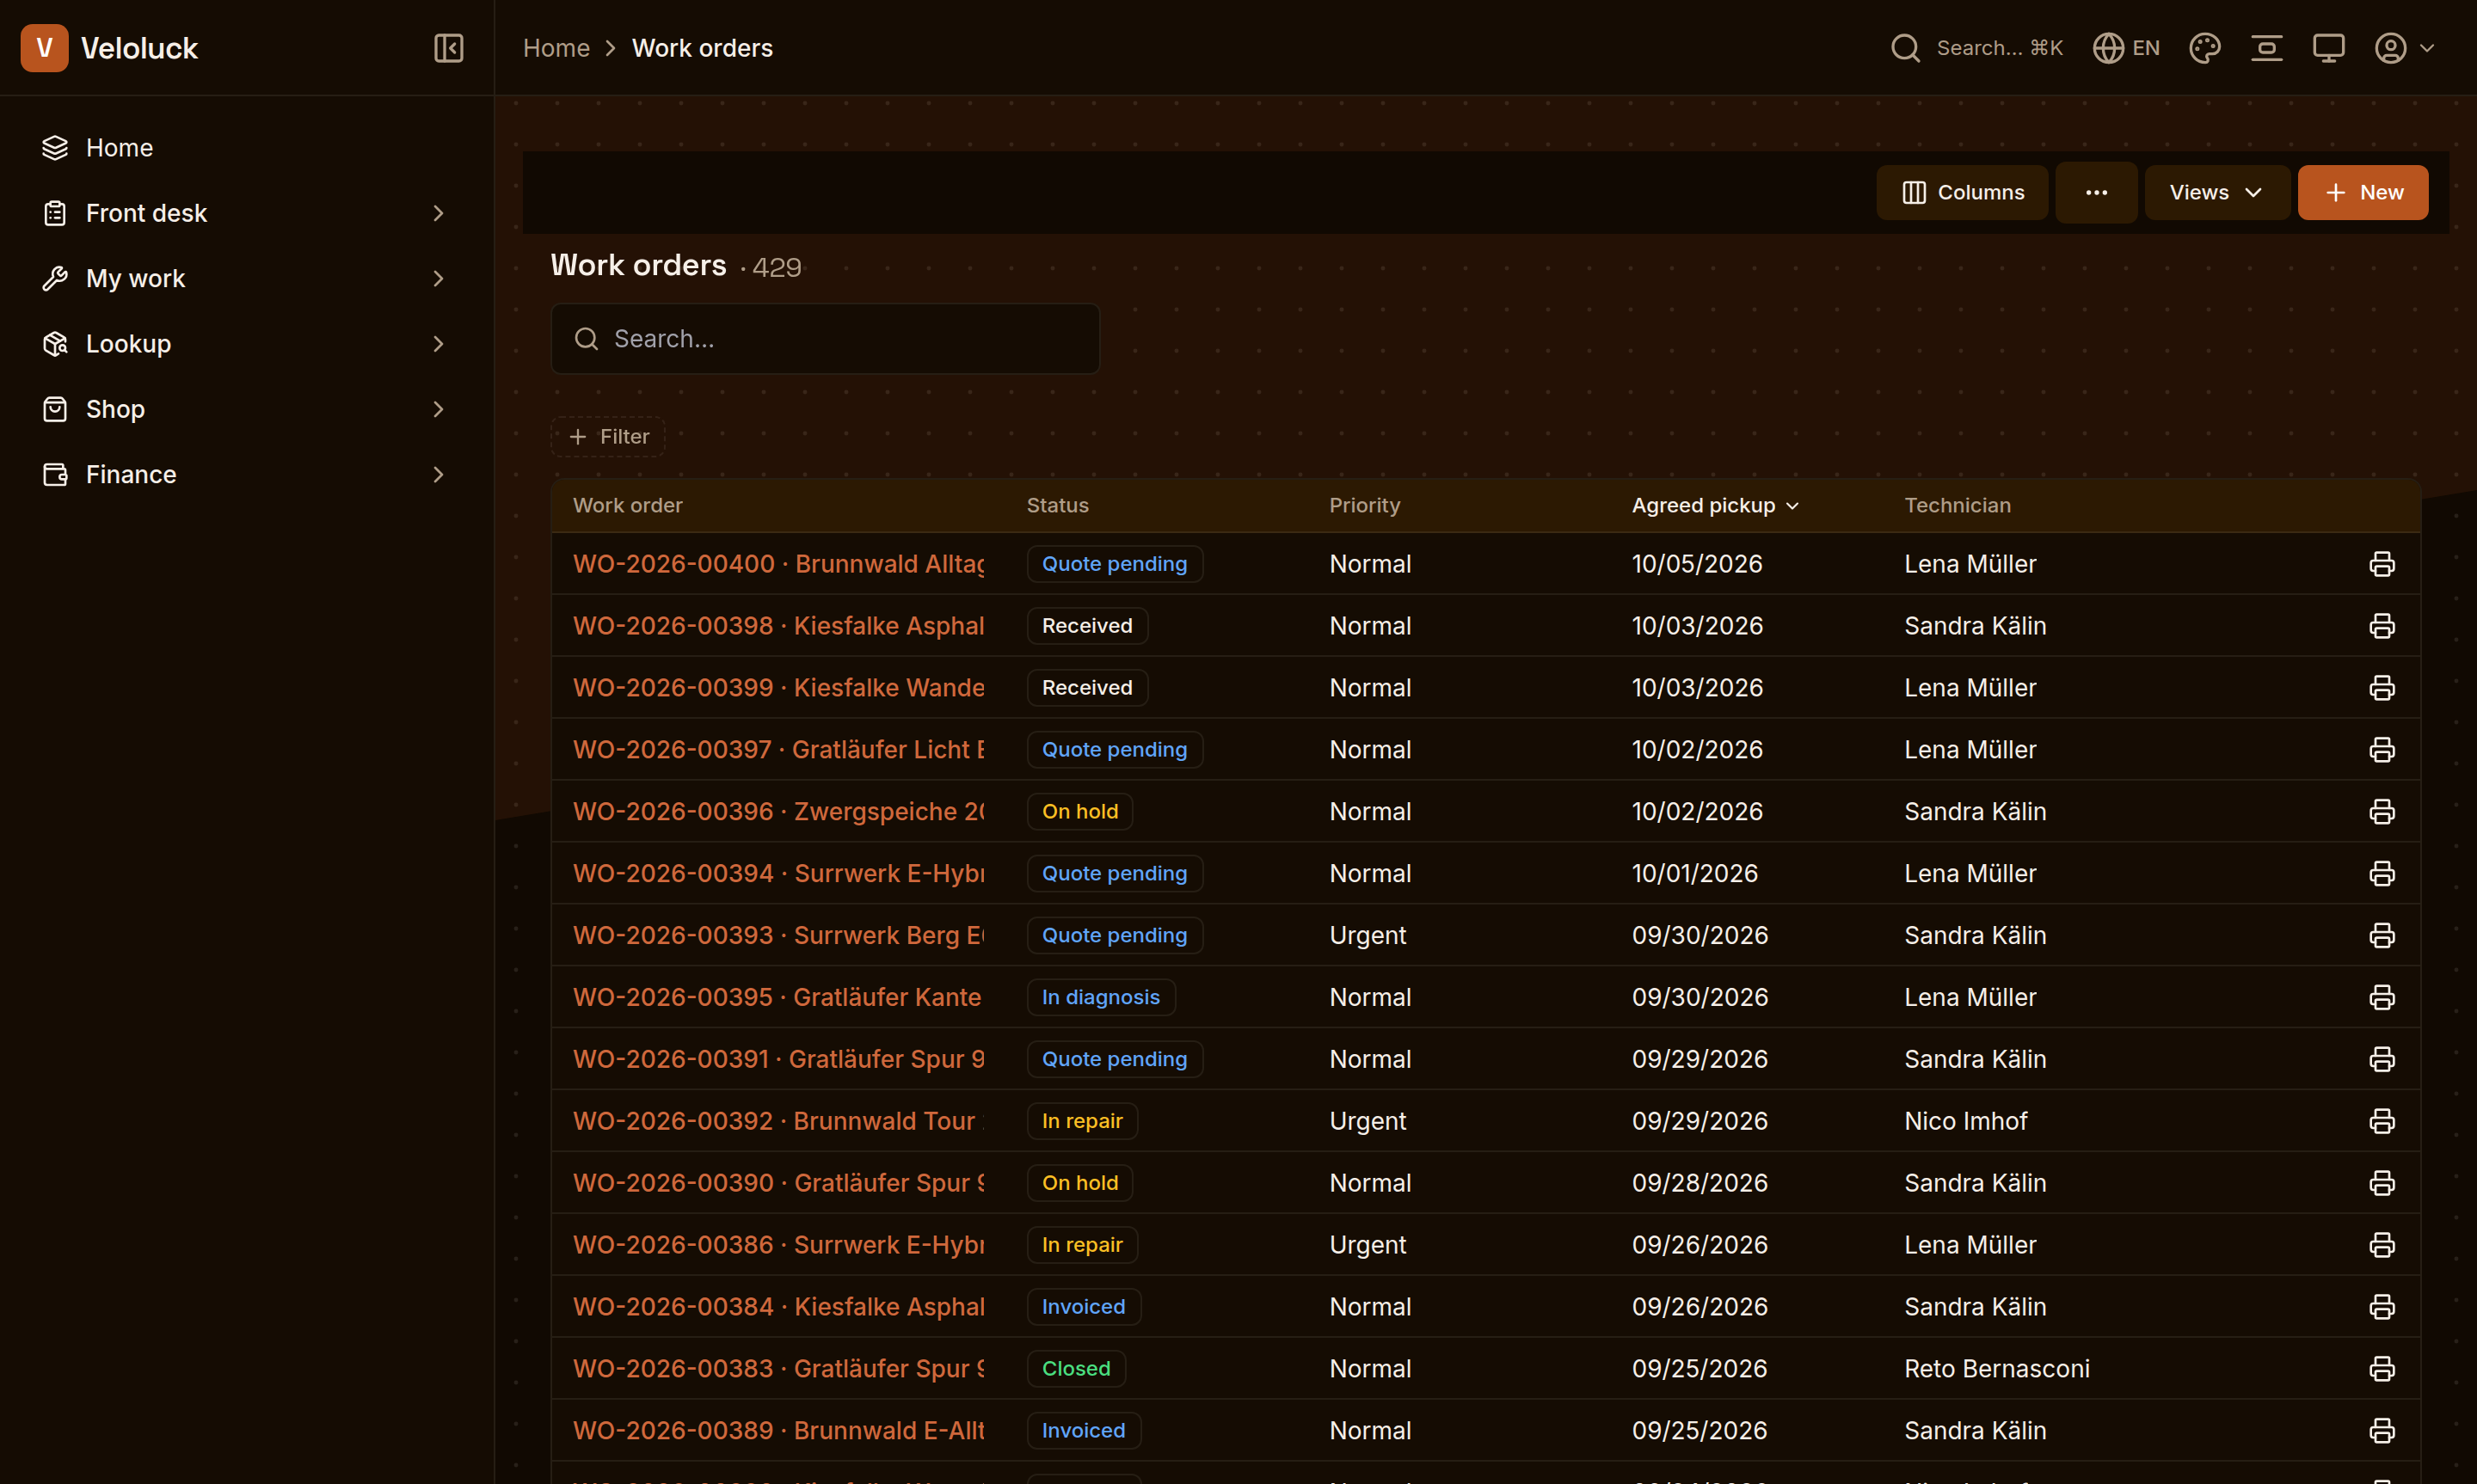Collapse the sidebar with the panel icon
This screenshot has height=1484, width=2477.
[x=448, y=48]
